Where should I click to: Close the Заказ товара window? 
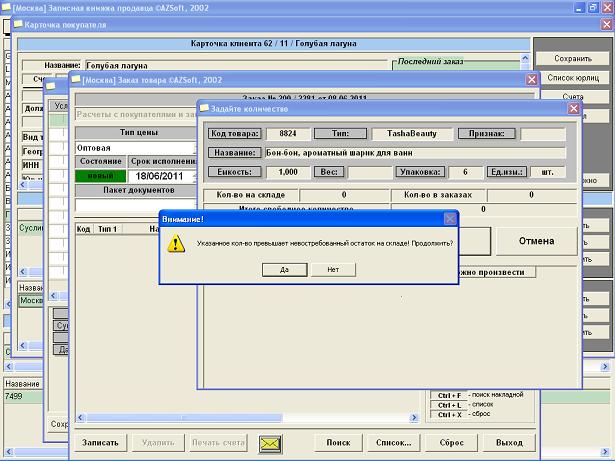(531, 80)
